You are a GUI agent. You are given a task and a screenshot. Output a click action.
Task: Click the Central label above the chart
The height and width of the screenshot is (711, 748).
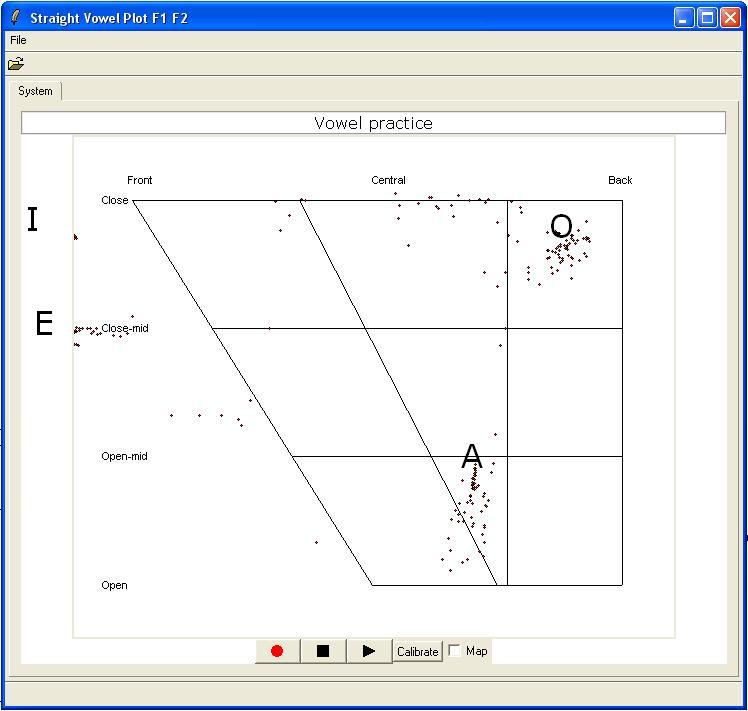pos(388,180)
